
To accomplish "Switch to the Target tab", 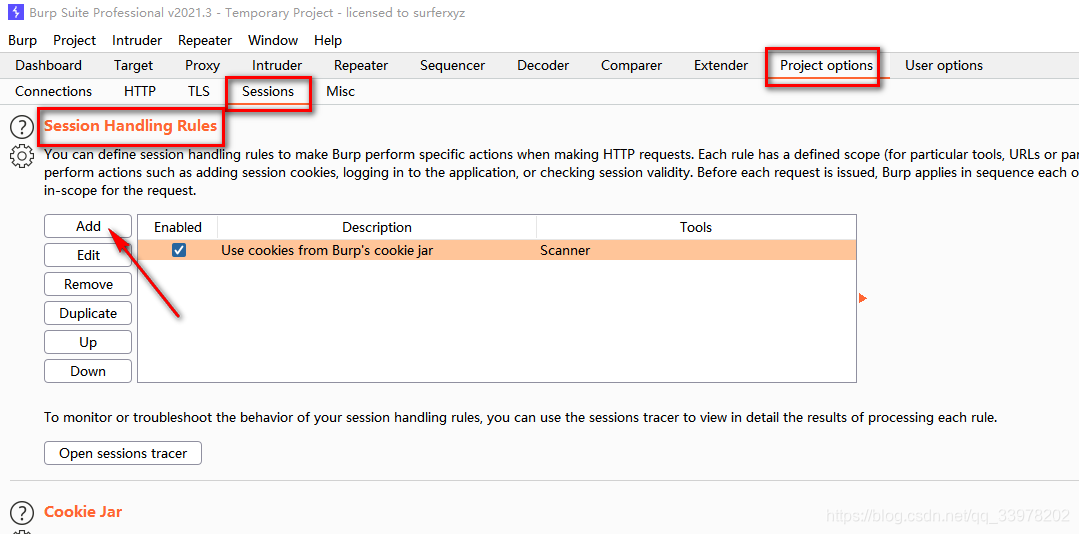I will tap(133, 65).
